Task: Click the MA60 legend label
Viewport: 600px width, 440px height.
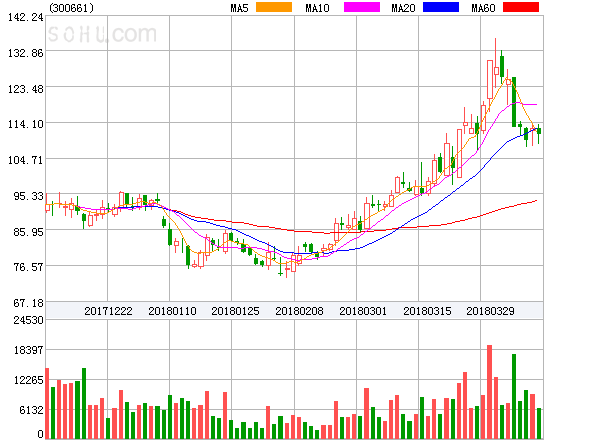Action: [x=483, y=8]
